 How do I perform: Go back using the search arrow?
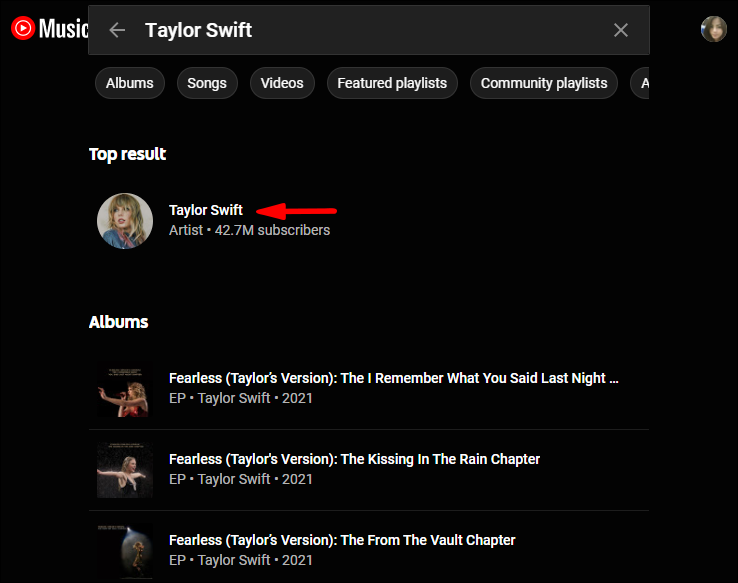117,30
